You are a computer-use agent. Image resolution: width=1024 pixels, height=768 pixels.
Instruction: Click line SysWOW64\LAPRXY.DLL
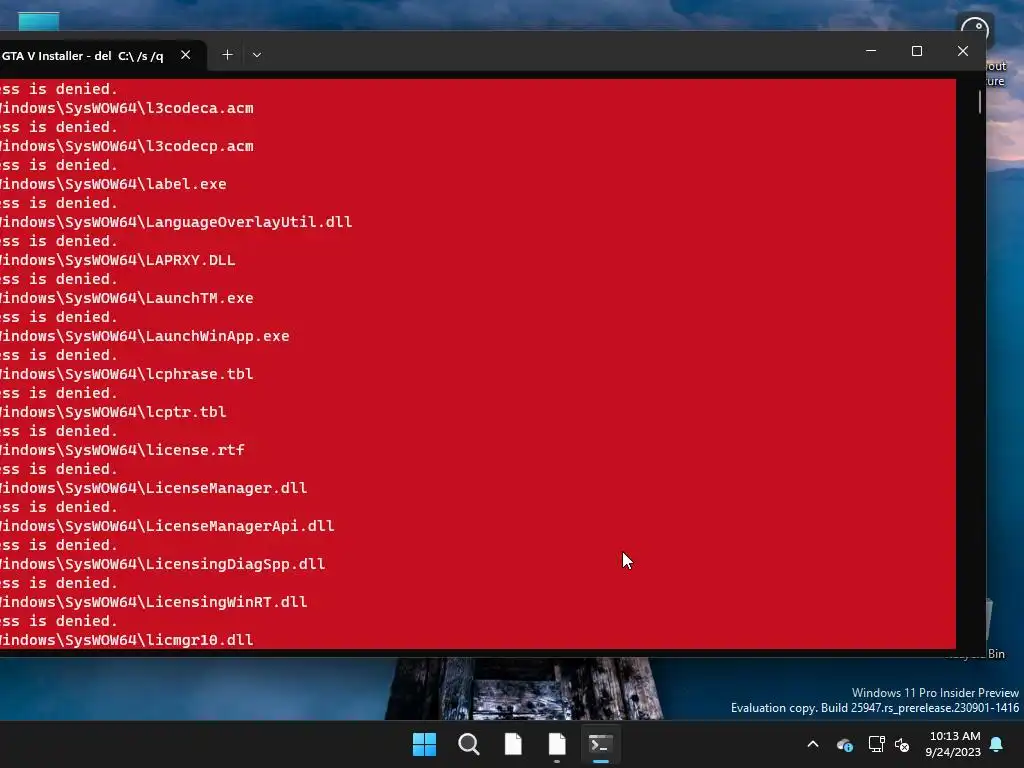pos(118,260)
